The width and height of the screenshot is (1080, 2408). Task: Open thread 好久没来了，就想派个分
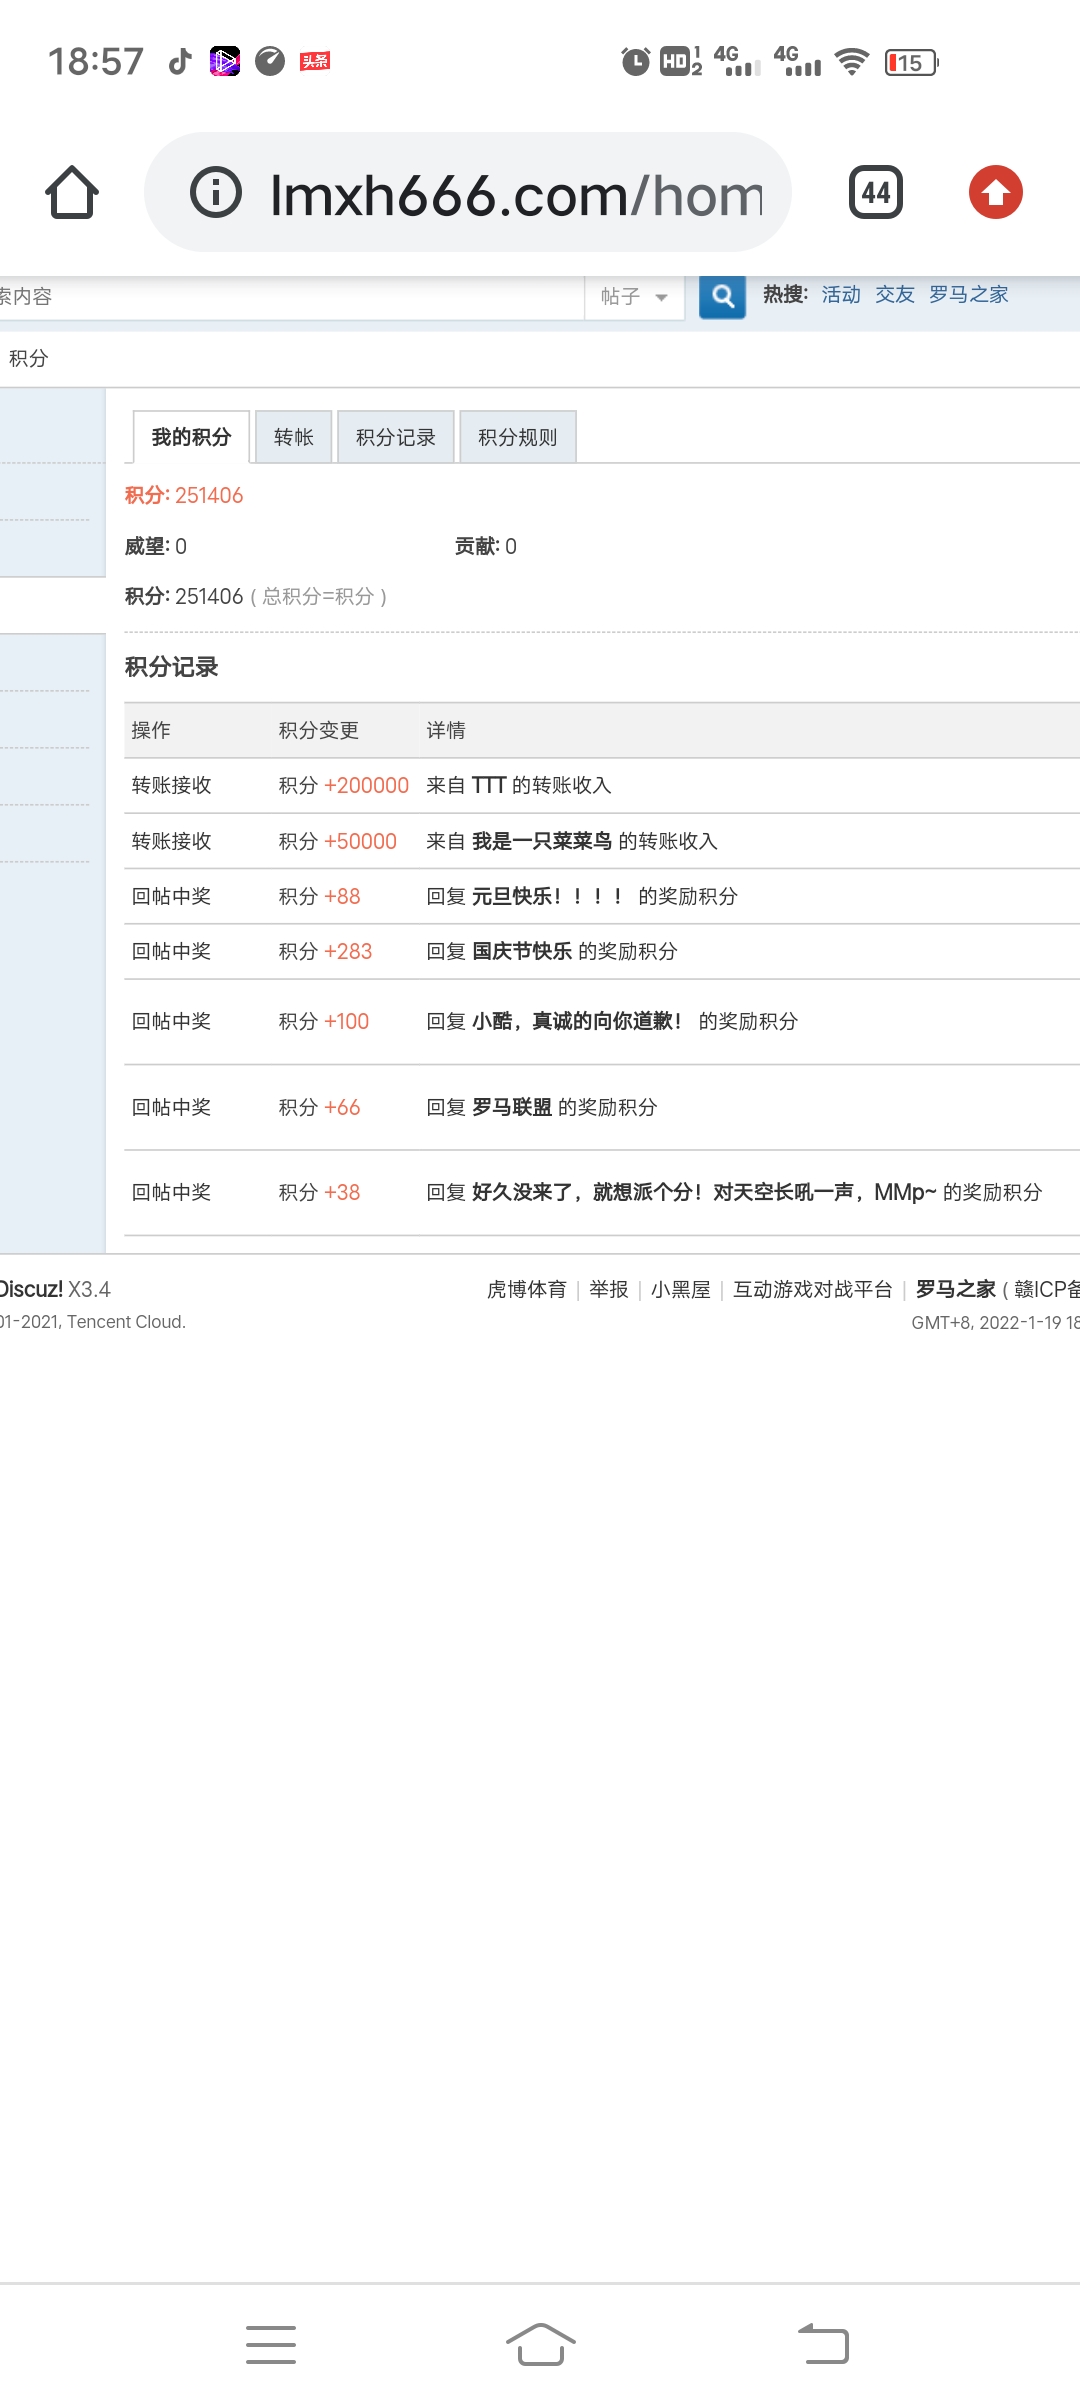coord(704,1193)
